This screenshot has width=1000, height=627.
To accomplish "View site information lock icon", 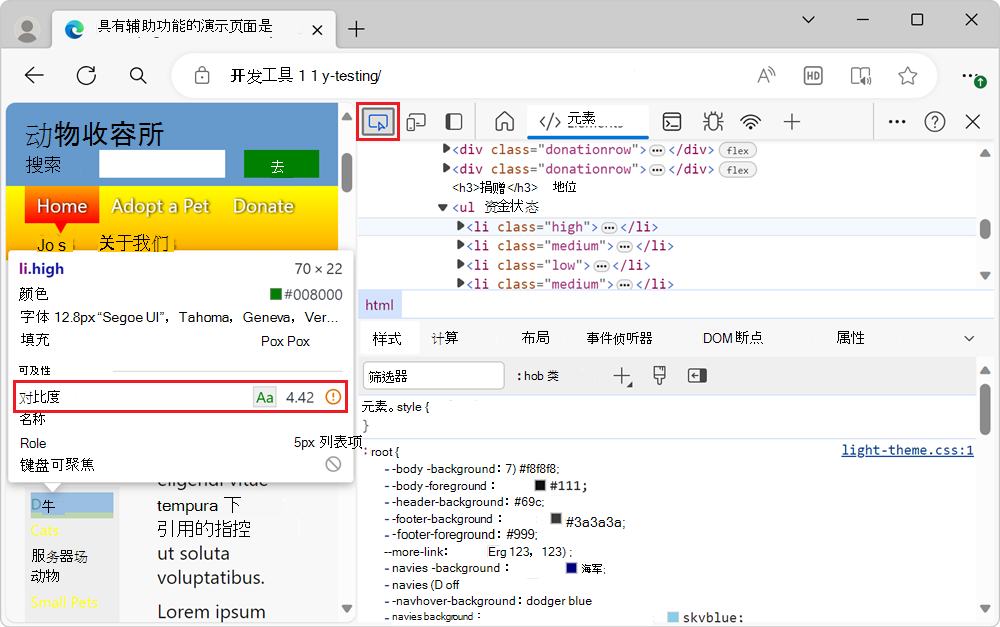I will coord(202,75).
